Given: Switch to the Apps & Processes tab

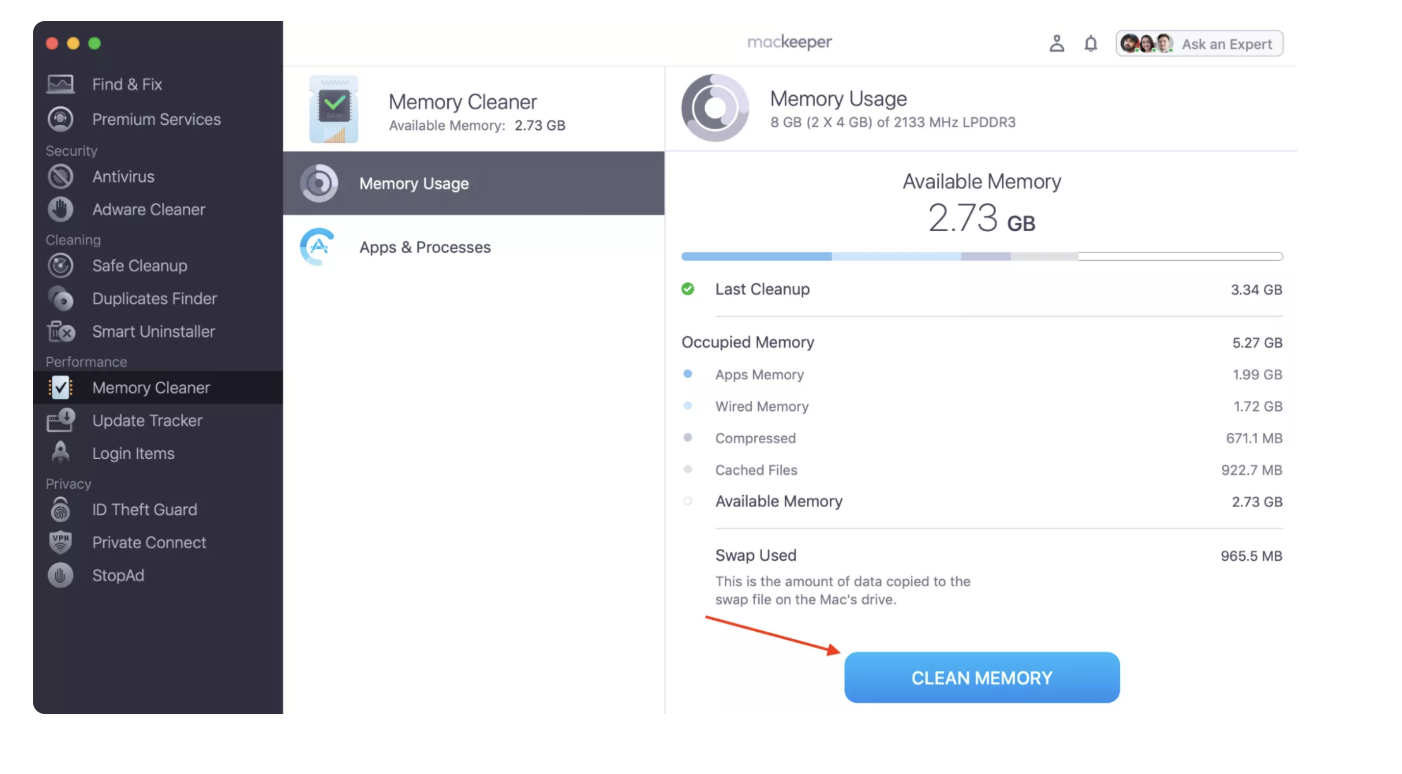Looking at the screenshot, I should (x=425, y=246).
